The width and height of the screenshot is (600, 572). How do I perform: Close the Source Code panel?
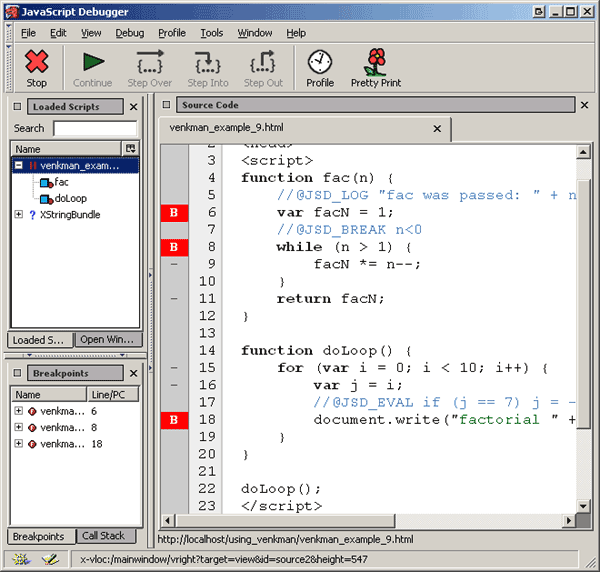pos(584,105)
